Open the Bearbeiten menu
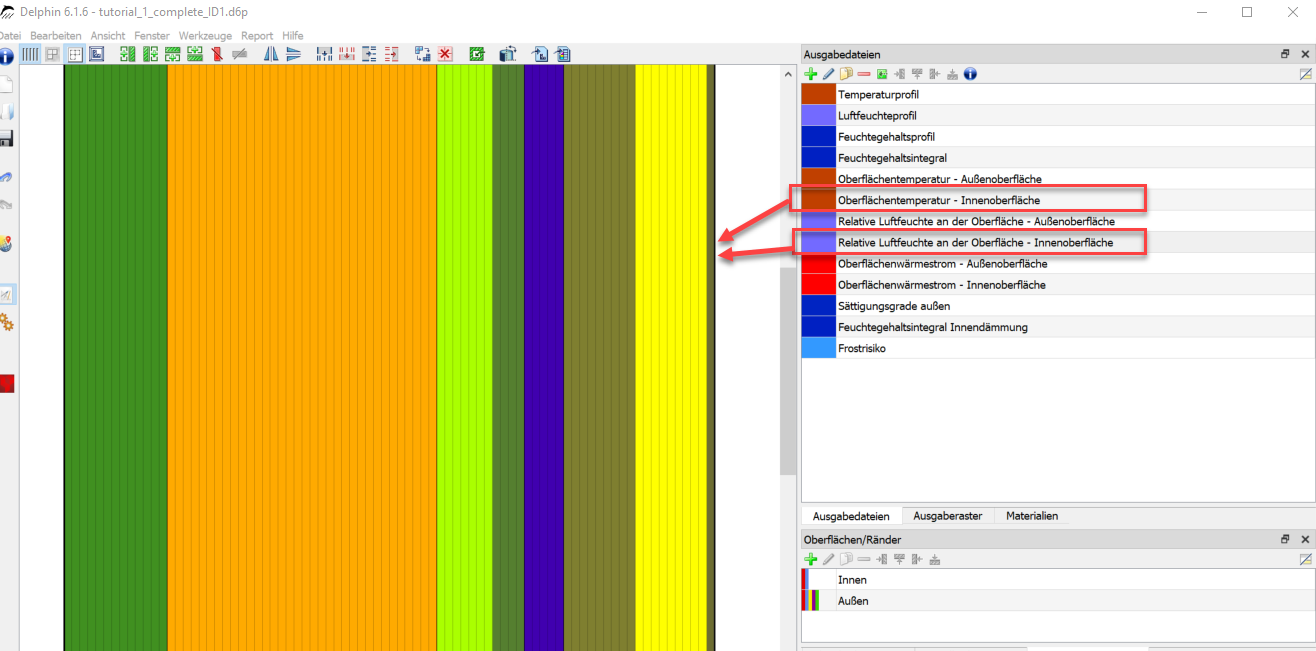Viewport: 1316px width, 651px height. click(x=56, y=35)
